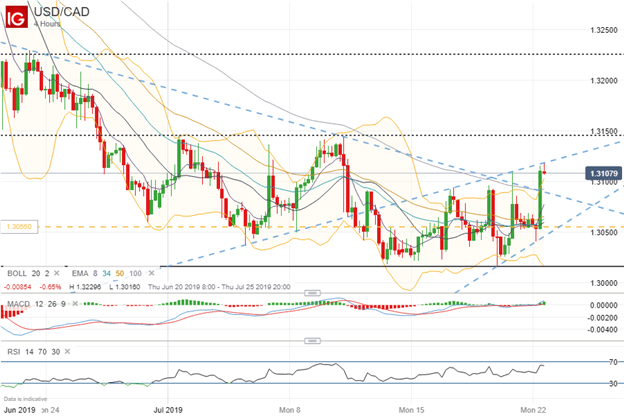Click the 4 Hours timeframe label
The height and width of the screenshot is (416, 624).
[x=47, y=24]
